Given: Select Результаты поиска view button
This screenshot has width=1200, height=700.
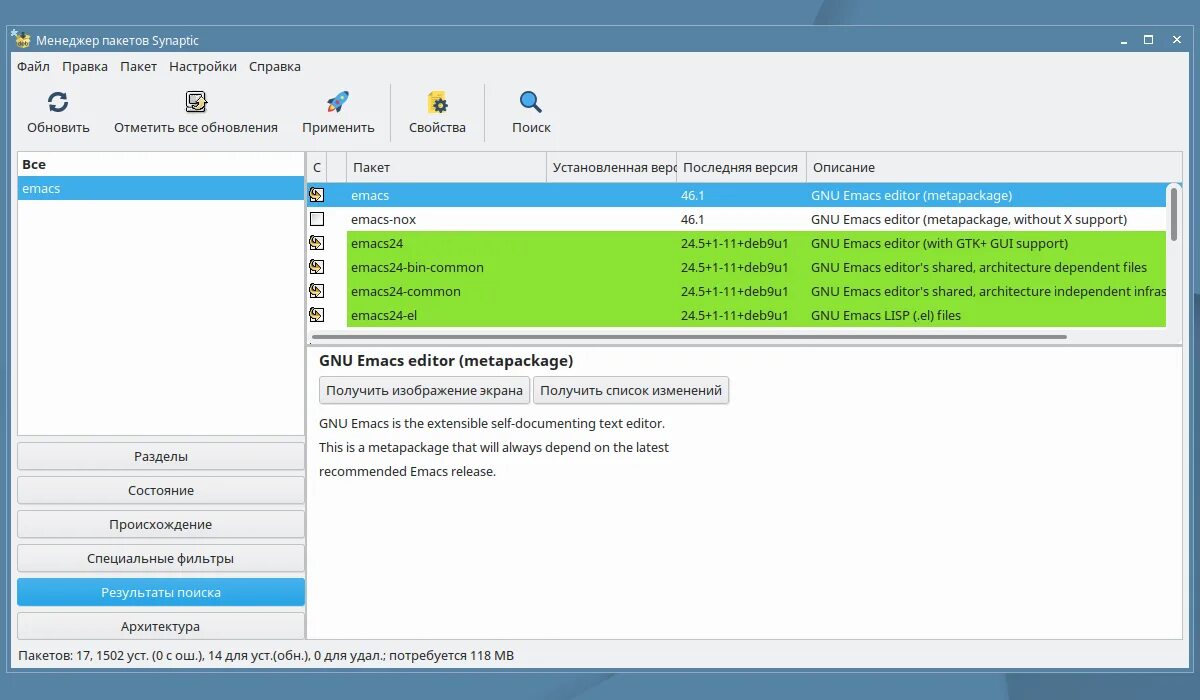Looking at the screenshot, I should click(x=161, y=592).
